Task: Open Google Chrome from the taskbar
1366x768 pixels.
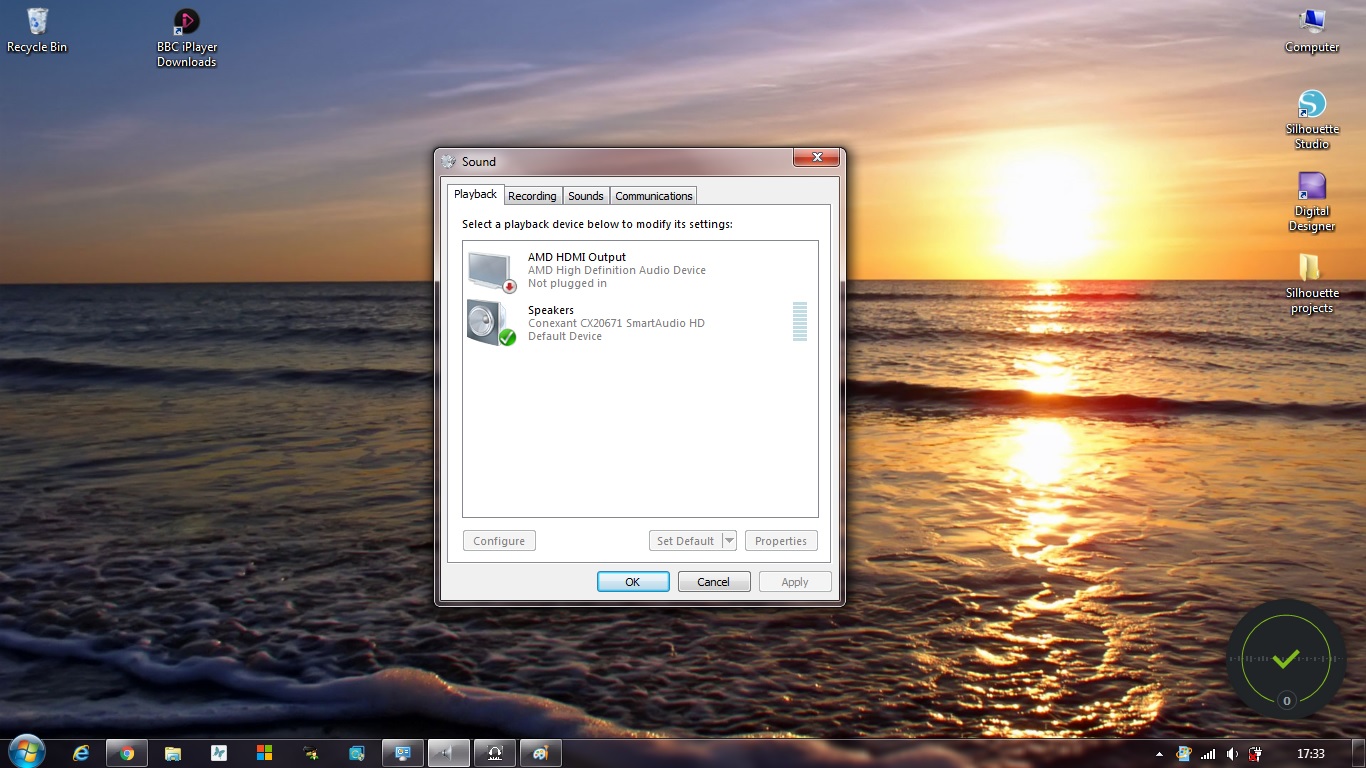Action: coord(127,753)
